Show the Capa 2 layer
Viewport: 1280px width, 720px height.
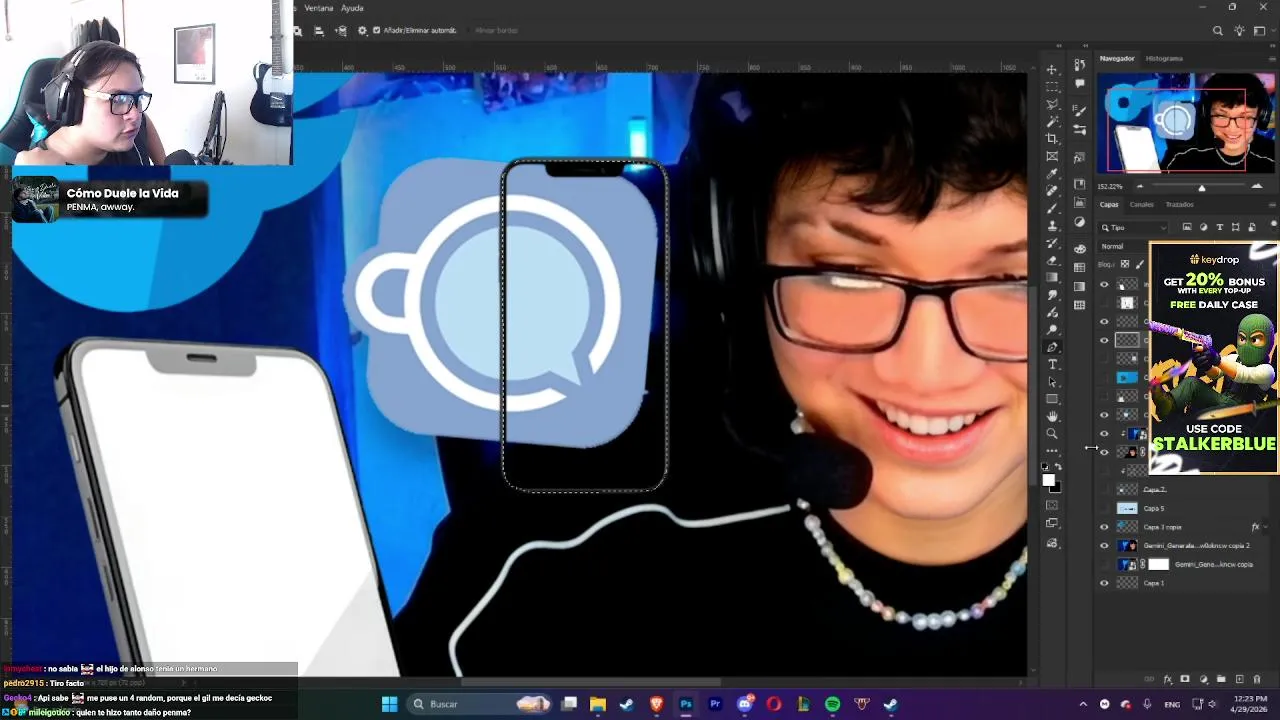[1104, 489]
